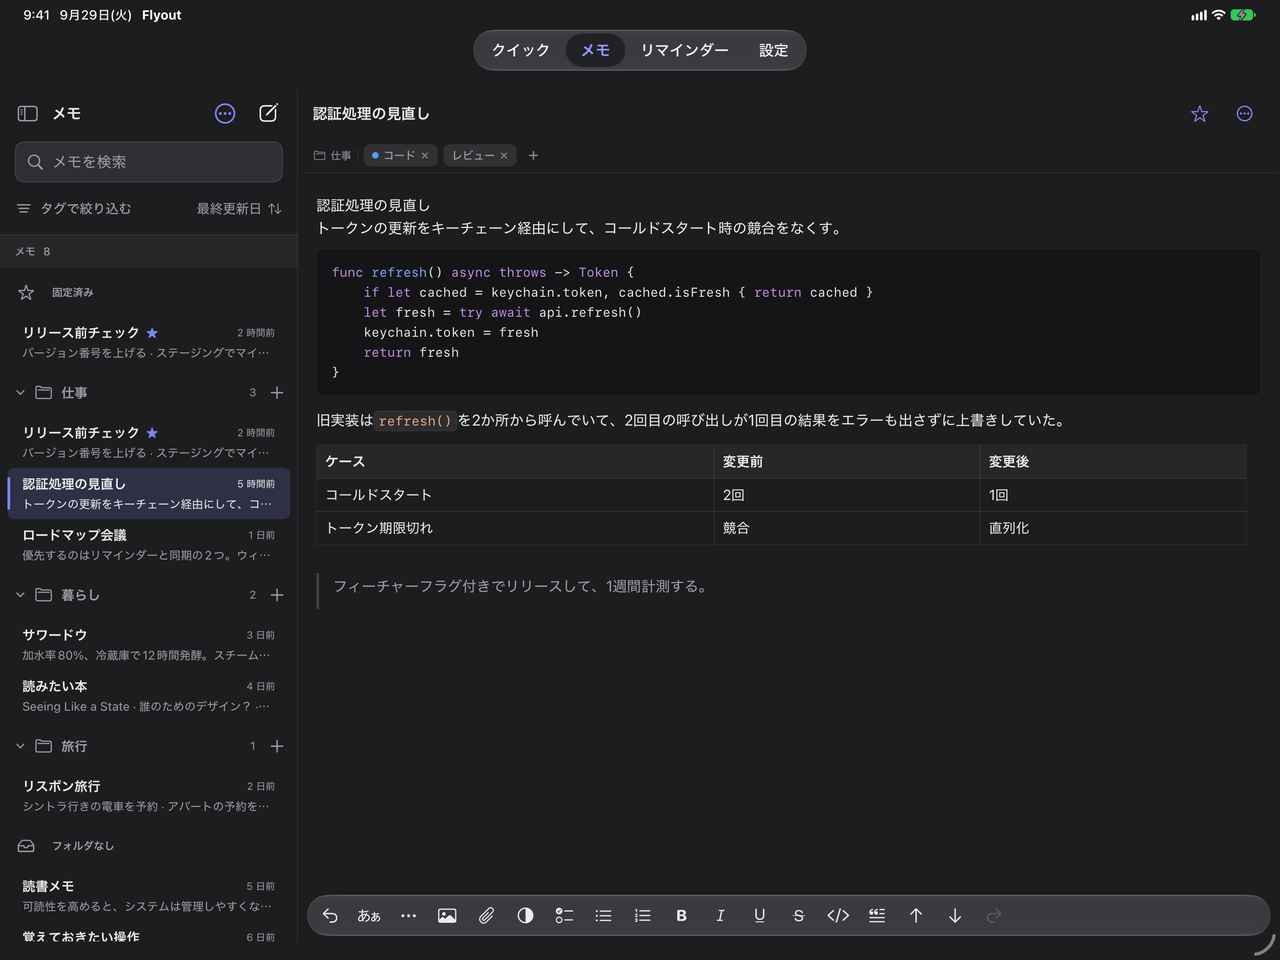Toggle bold formatting
The height and width of the screenshot is (960, 1280).
click(681, 916)
